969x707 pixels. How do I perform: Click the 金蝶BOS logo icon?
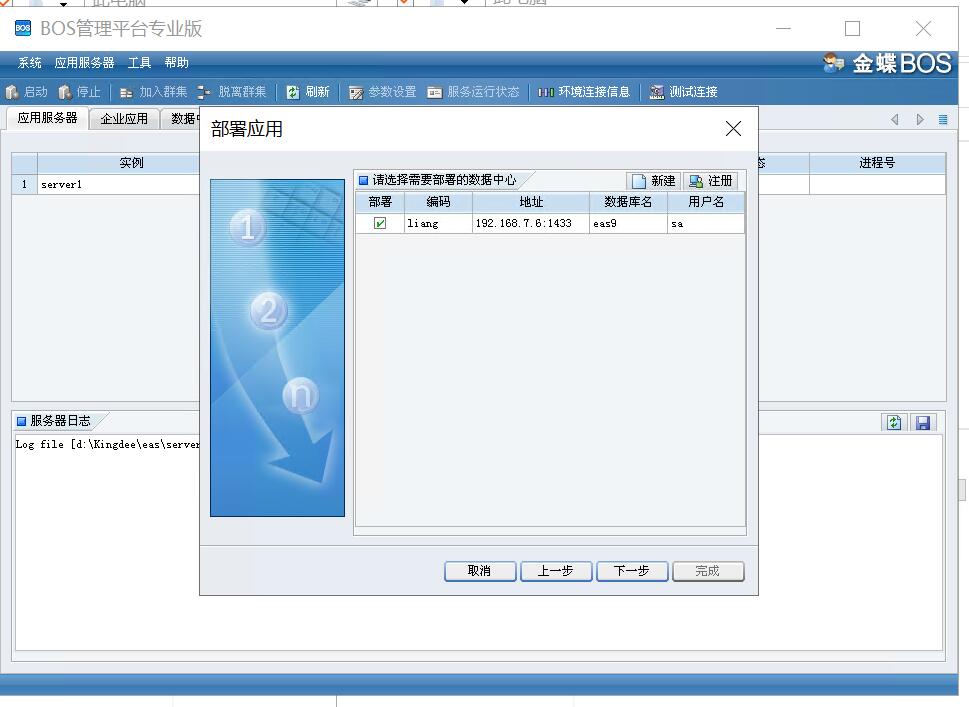pyautogui.click(x=834, y=63)
